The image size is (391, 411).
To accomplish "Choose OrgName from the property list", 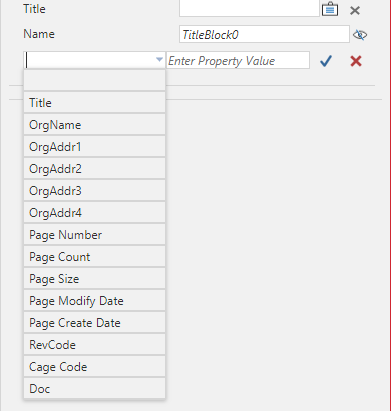I will pyautogui.click(x=95, y=124).
